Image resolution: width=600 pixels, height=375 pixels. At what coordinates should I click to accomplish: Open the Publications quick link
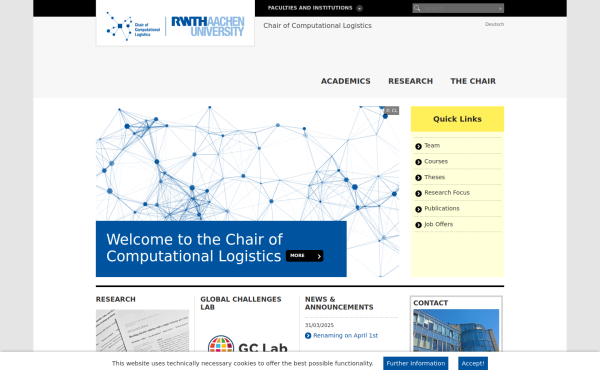click(x=442, y=209)
